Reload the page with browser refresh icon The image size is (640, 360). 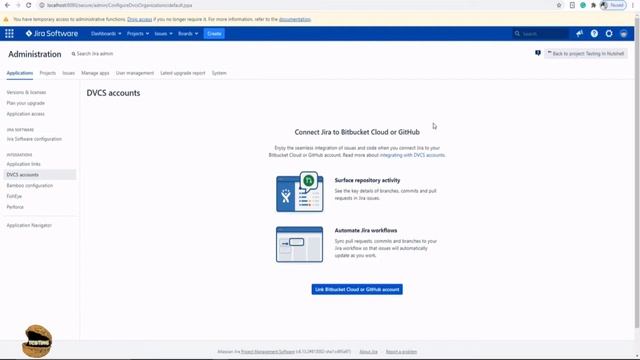[29, 5]
